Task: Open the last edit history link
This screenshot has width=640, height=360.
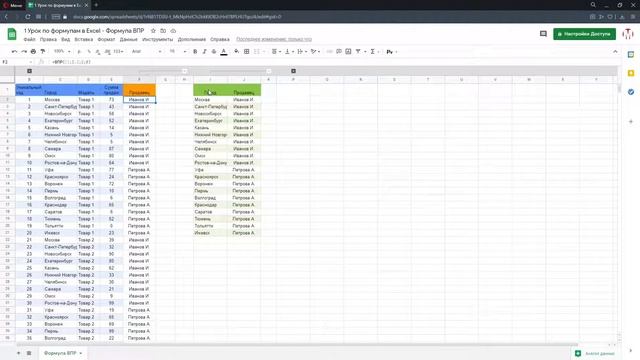Action: (x=274, y=40)
